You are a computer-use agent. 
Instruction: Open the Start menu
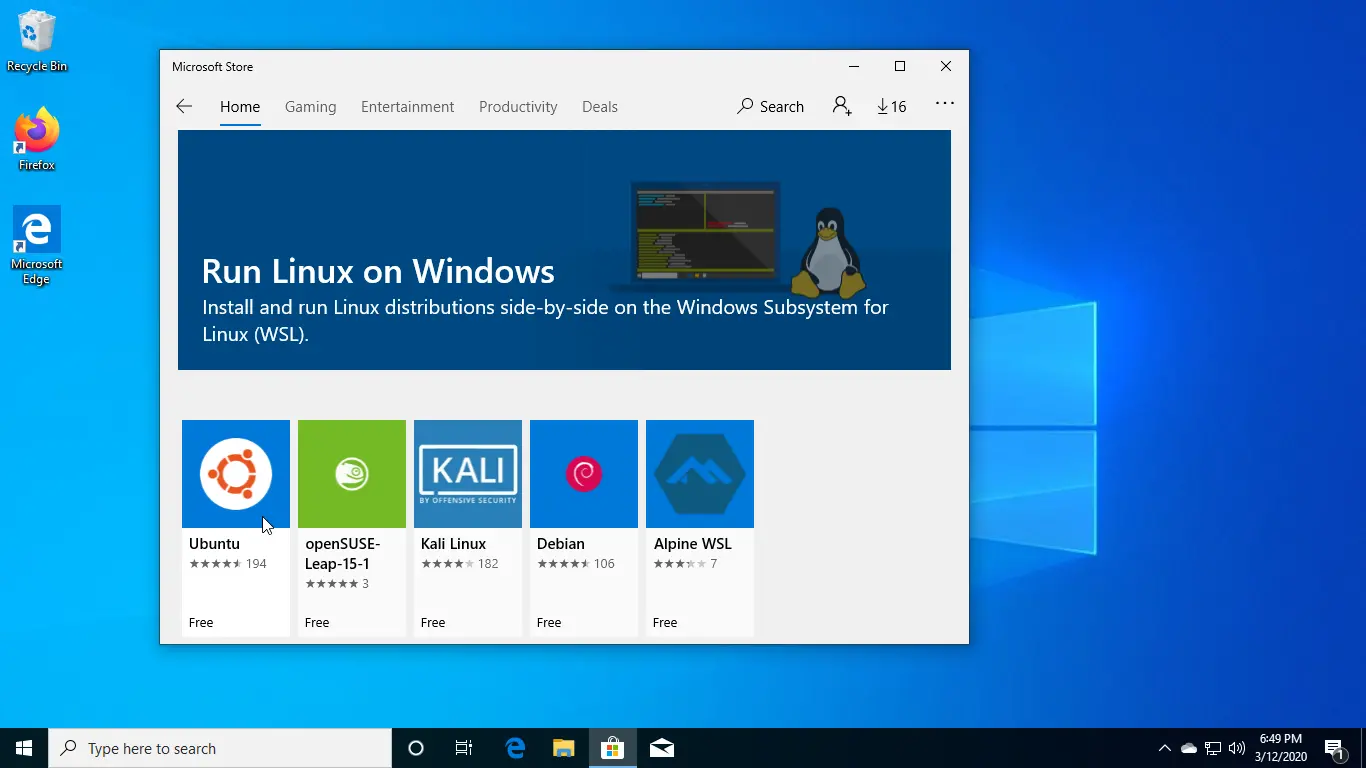point(22,747)
